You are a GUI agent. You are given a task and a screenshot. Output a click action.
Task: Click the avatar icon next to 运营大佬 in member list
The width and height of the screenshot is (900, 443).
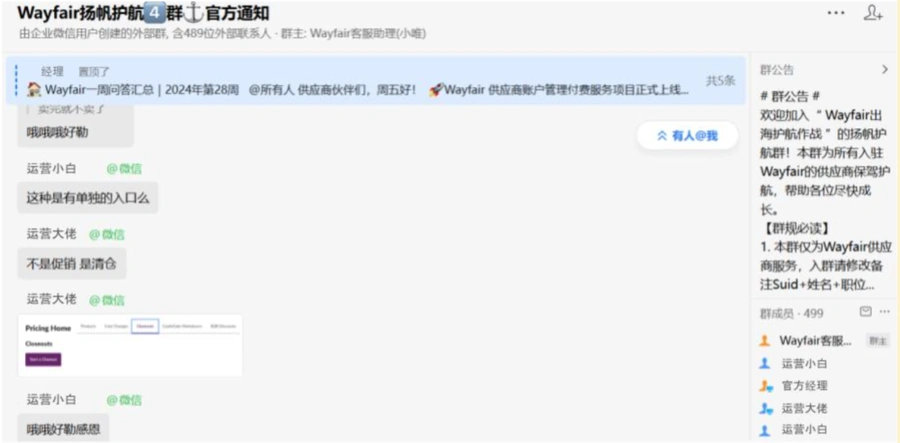click(766, 409)
